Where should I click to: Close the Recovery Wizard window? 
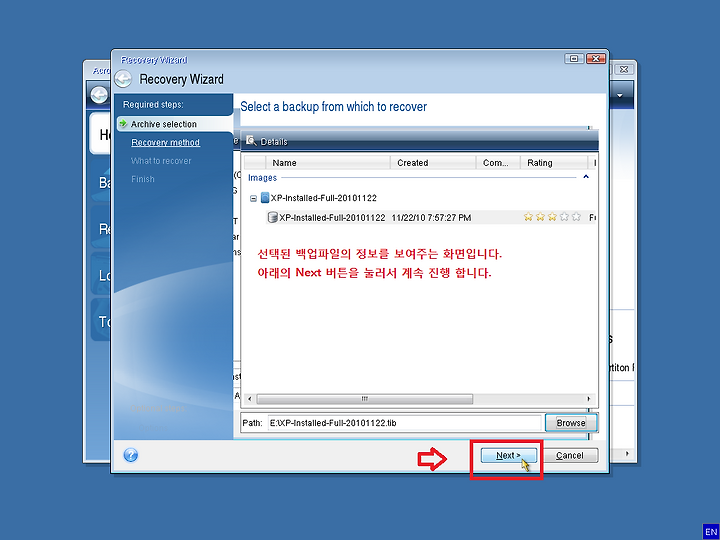(596, 59)
